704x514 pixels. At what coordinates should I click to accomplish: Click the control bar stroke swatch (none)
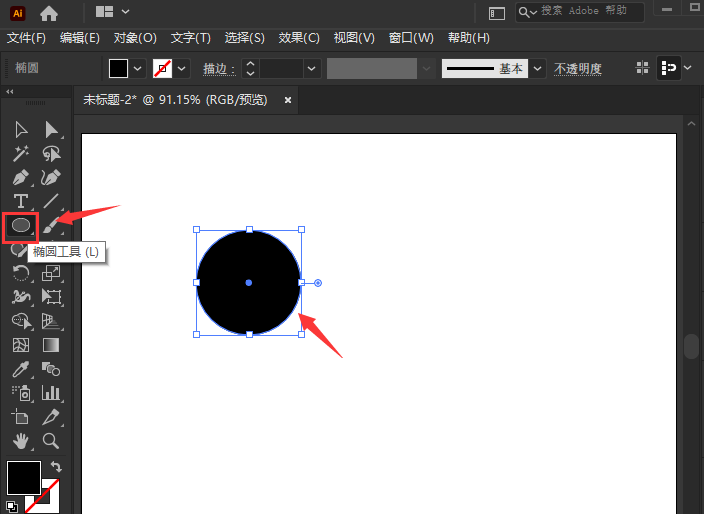point(163,69)
